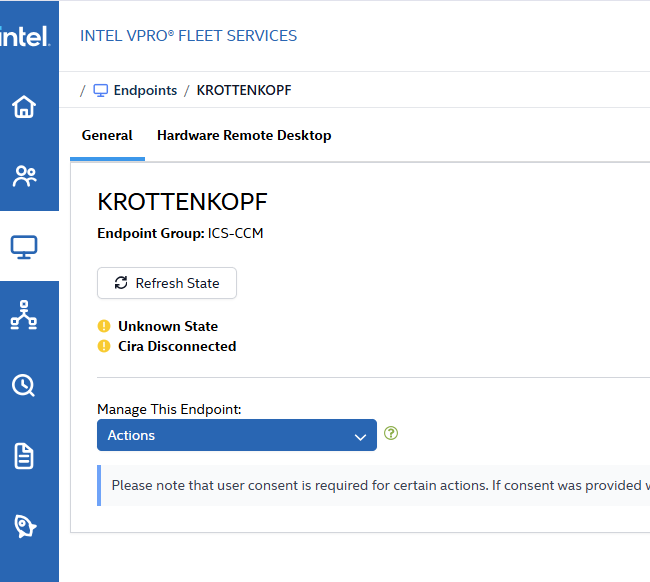650x582 pixels.
Task: Open the Users section in sidebar
Action: (x=24, y=176)
